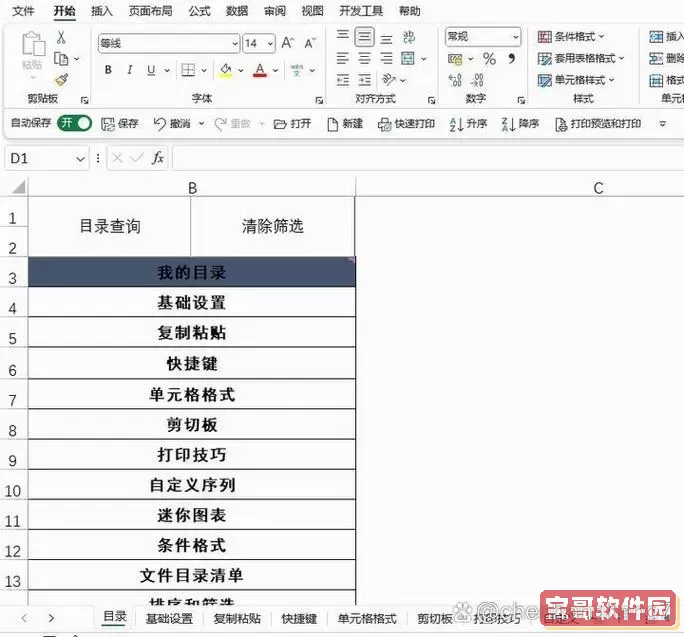Viewport: 684px width, 637px height.
Task: Click the 清除筛选 cell button
Action: tap(273, 226)
